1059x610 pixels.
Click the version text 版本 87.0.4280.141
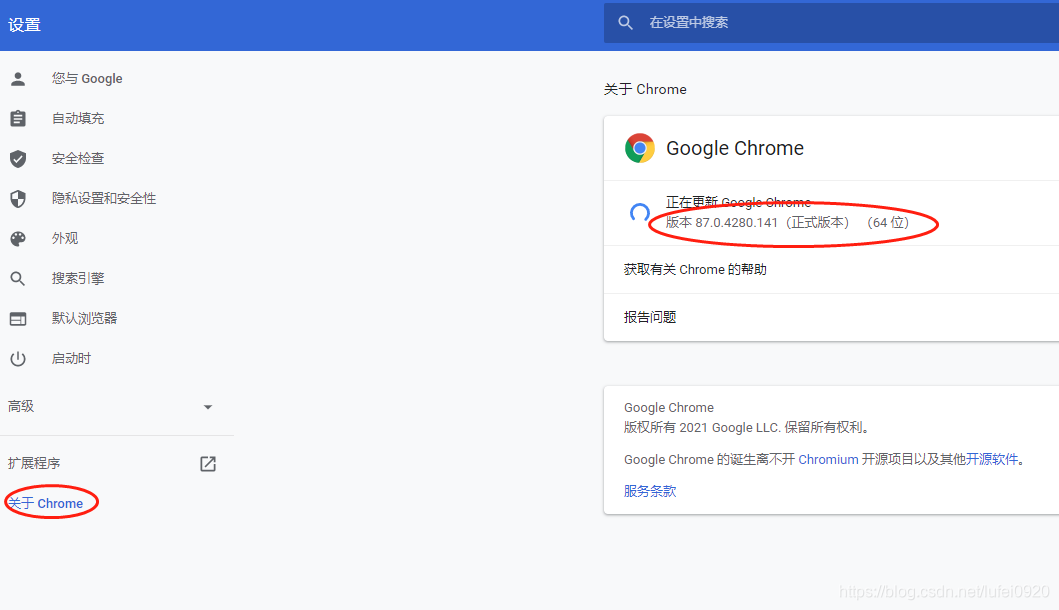click(721, 223)
